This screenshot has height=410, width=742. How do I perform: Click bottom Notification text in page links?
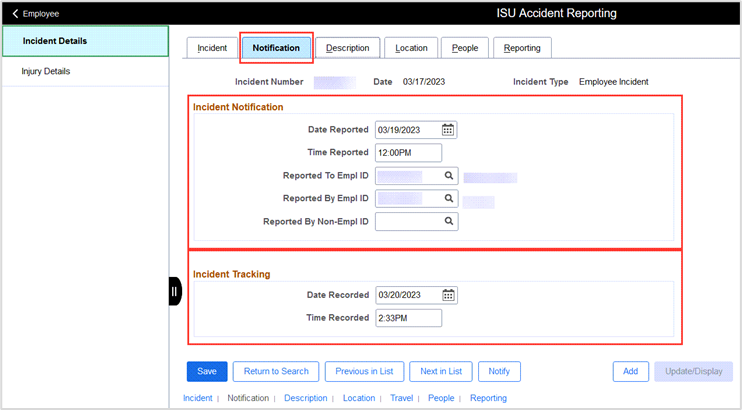tap(248, 398)
